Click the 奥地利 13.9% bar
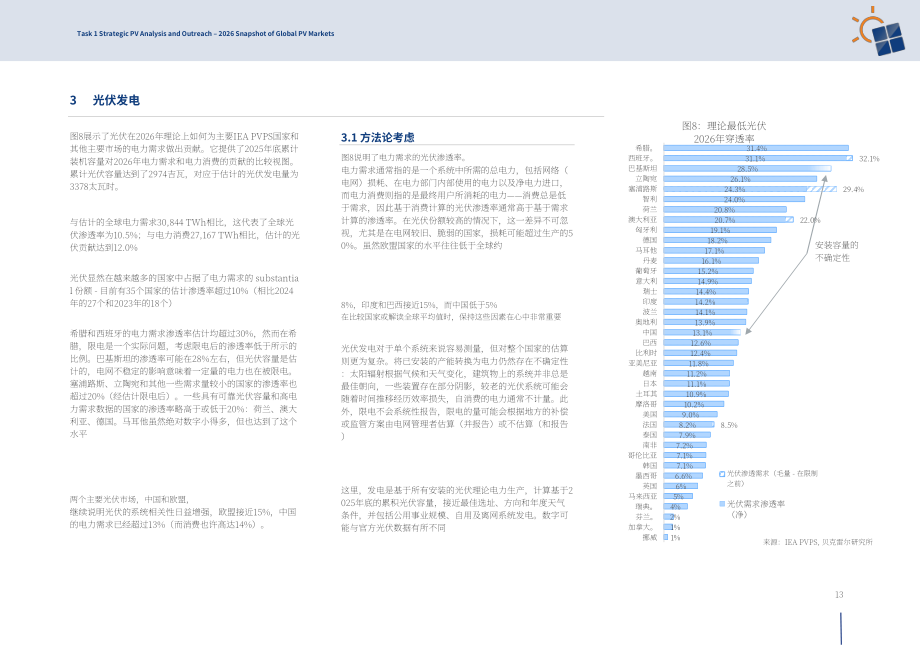Screen dimensions: 920x651 click(705, 323)
